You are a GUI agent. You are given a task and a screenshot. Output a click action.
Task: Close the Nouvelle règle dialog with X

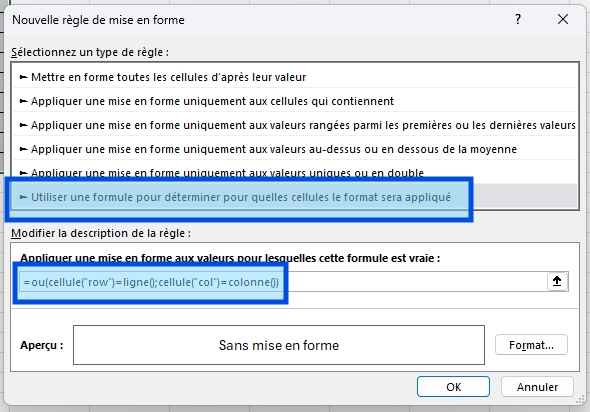coord(563,19)
